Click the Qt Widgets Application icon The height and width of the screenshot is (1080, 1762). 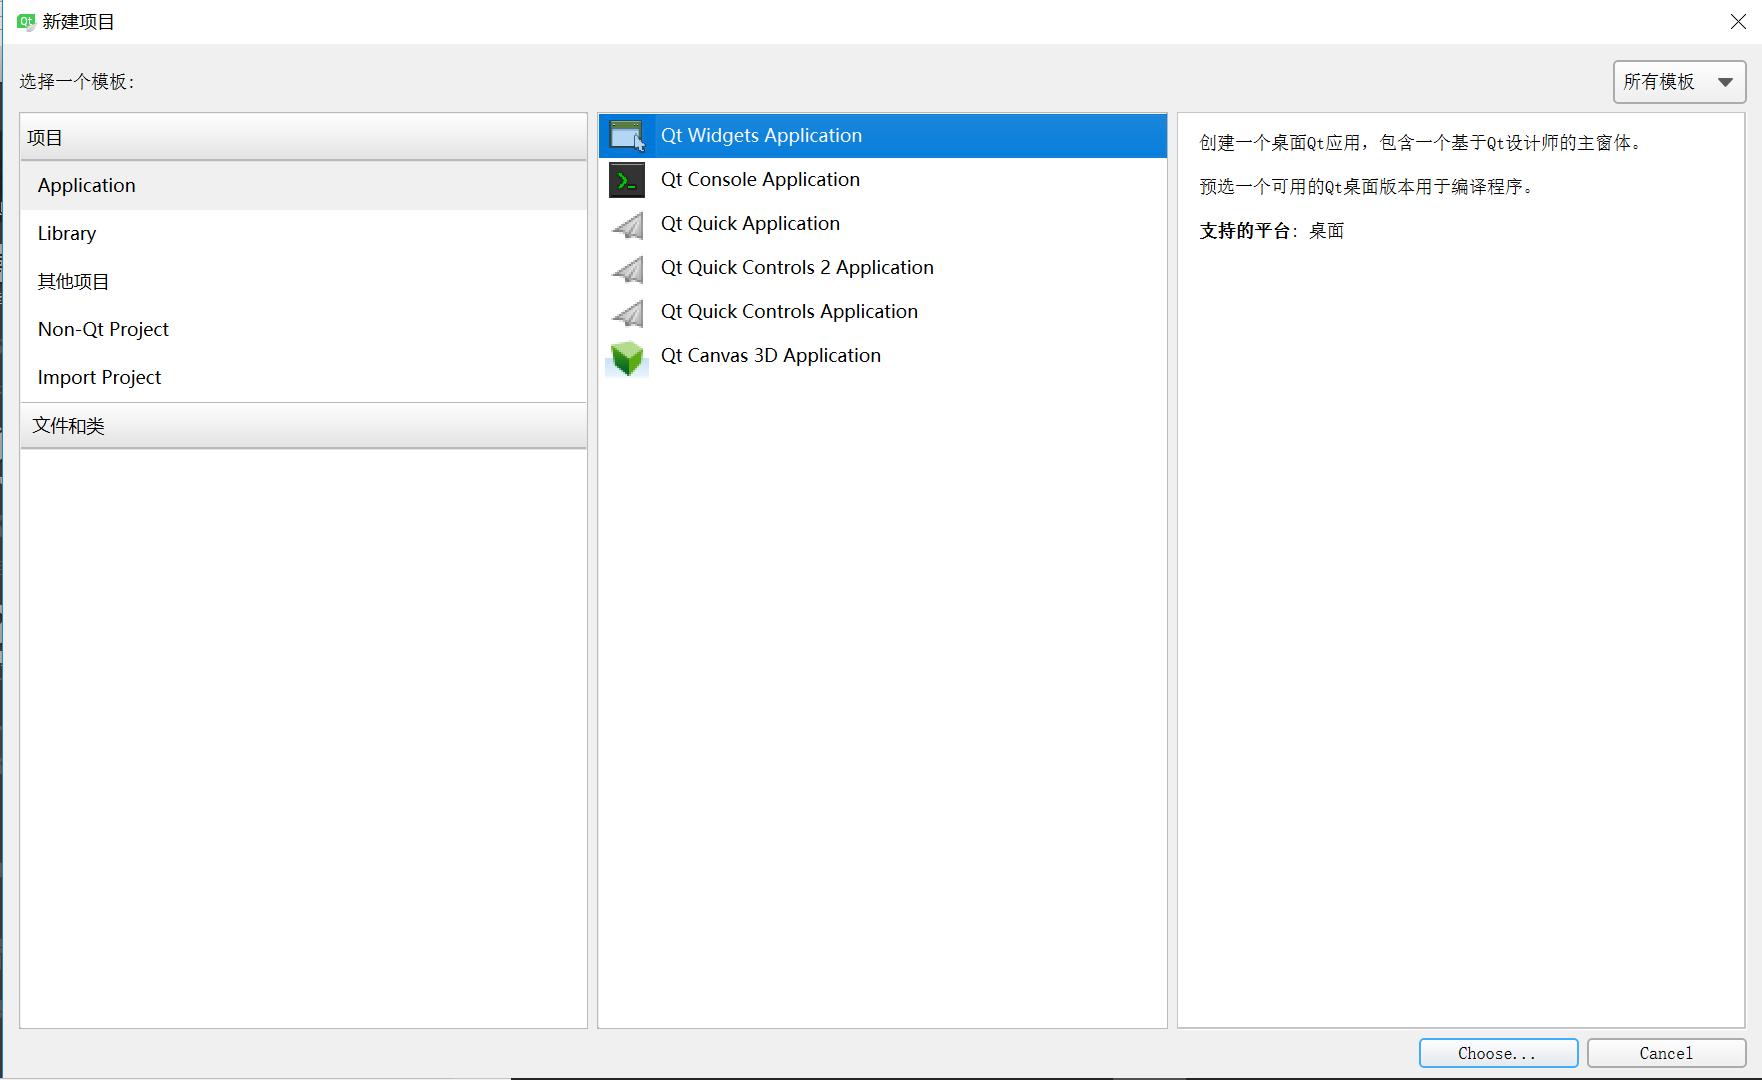627,136
